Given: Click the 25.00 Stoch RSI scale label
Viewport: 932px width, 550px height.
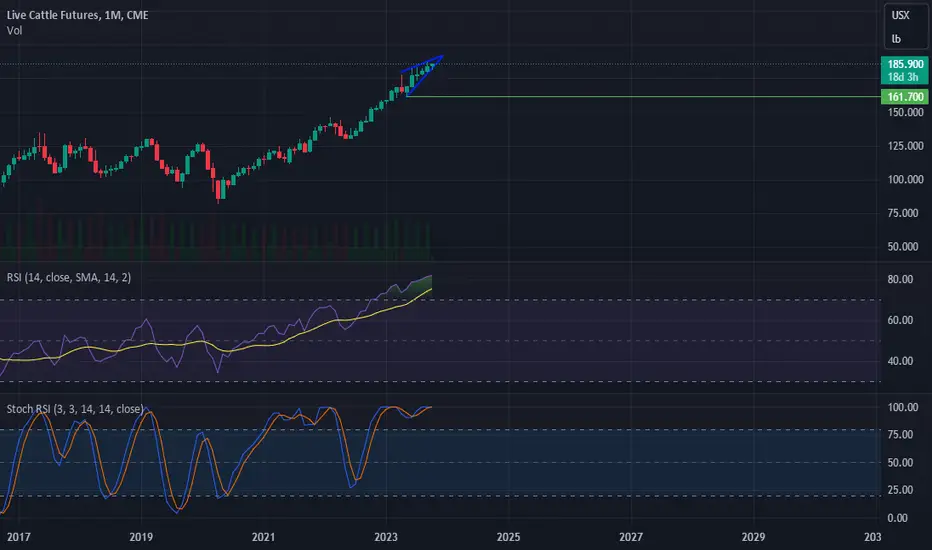Looking at the screenshot, I should pos(900,490).
